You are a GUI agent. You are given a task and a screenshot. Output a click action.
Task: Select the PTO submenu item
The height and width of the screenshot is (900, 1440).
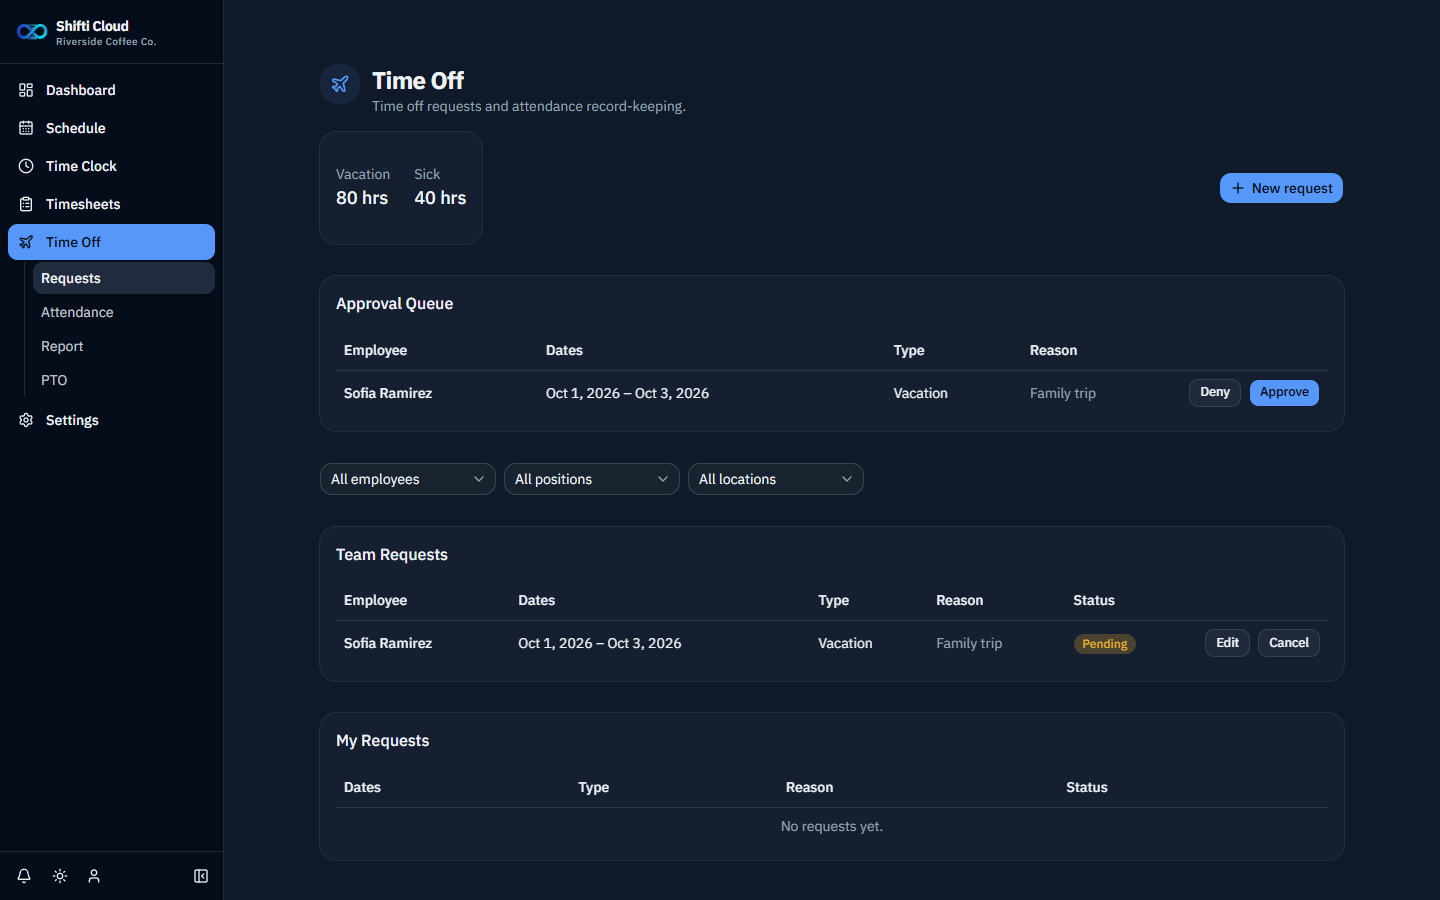[x=124, y=380]
